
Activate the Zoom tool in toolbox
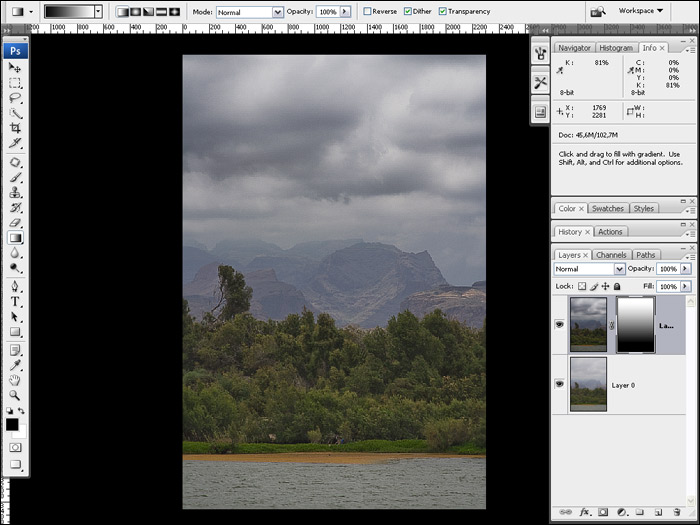pos(15,395)
